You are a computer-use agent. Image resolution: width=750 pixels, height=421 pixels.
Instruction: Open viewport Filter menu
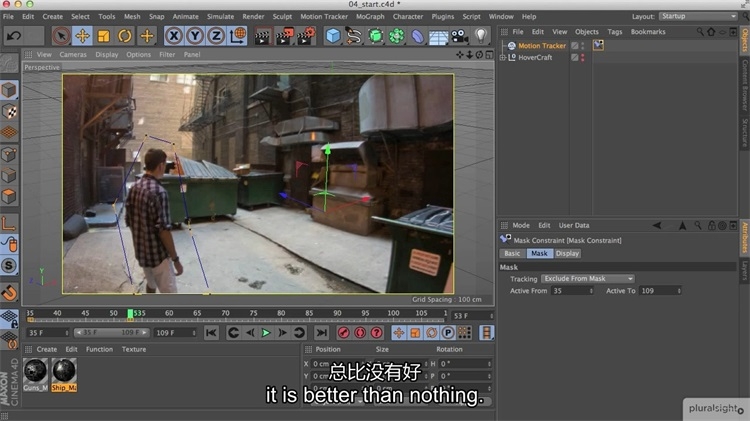(x=167, y=55)
